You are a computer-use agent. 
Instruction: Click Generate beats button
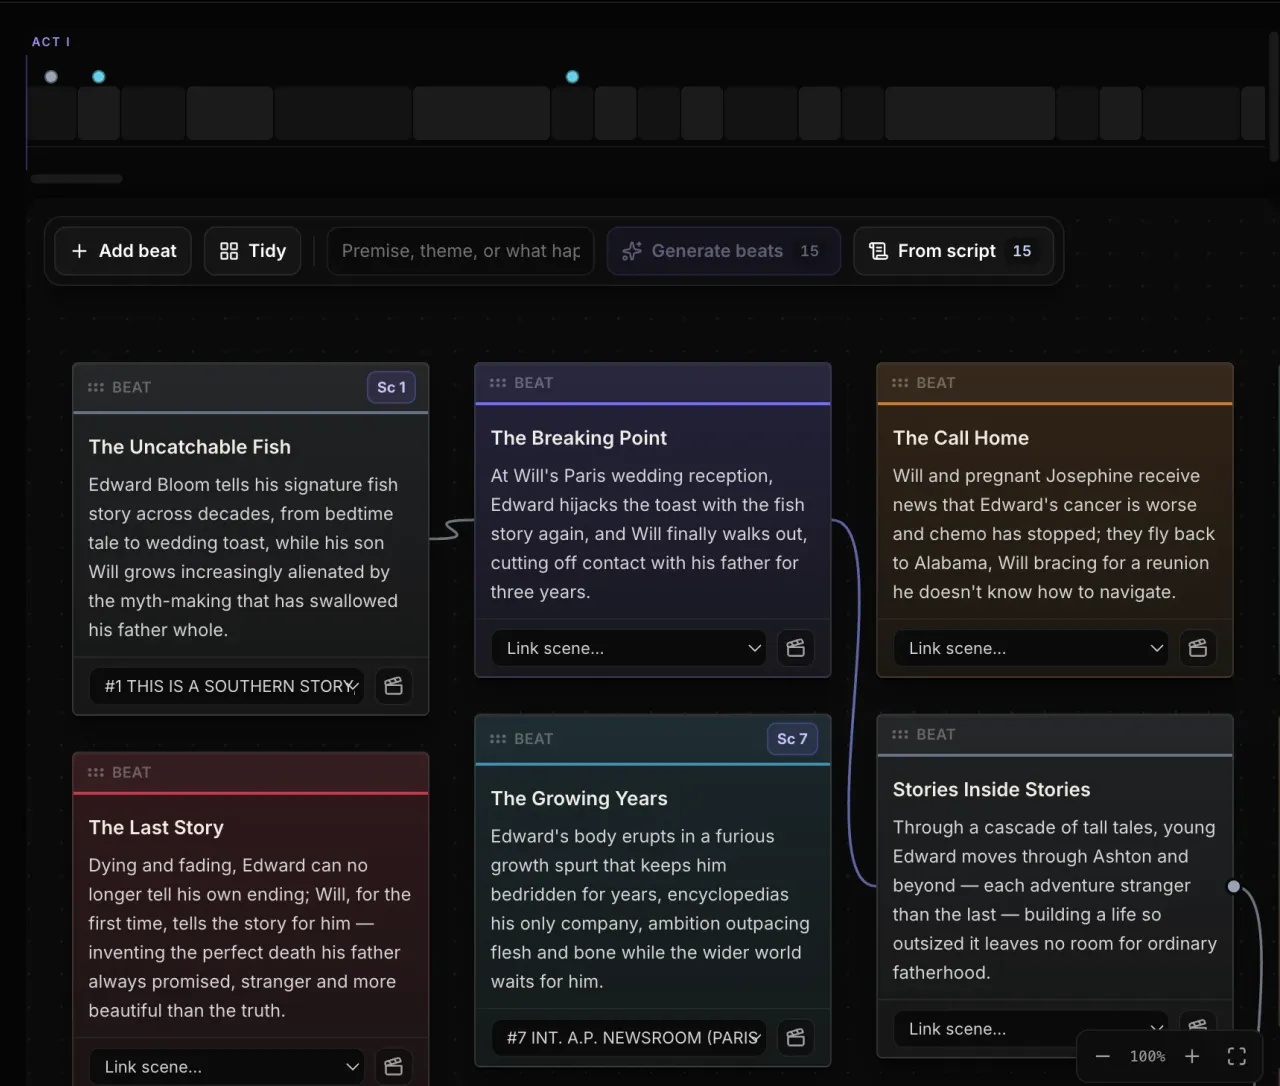[x=724, y=251]
